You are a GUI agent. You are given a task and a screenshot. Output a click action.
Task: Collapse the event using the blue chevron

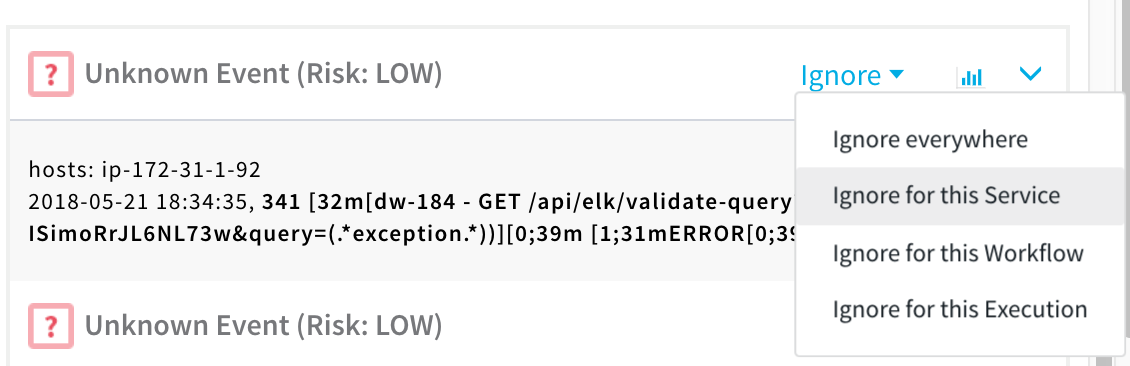(x=1031, y=73)
